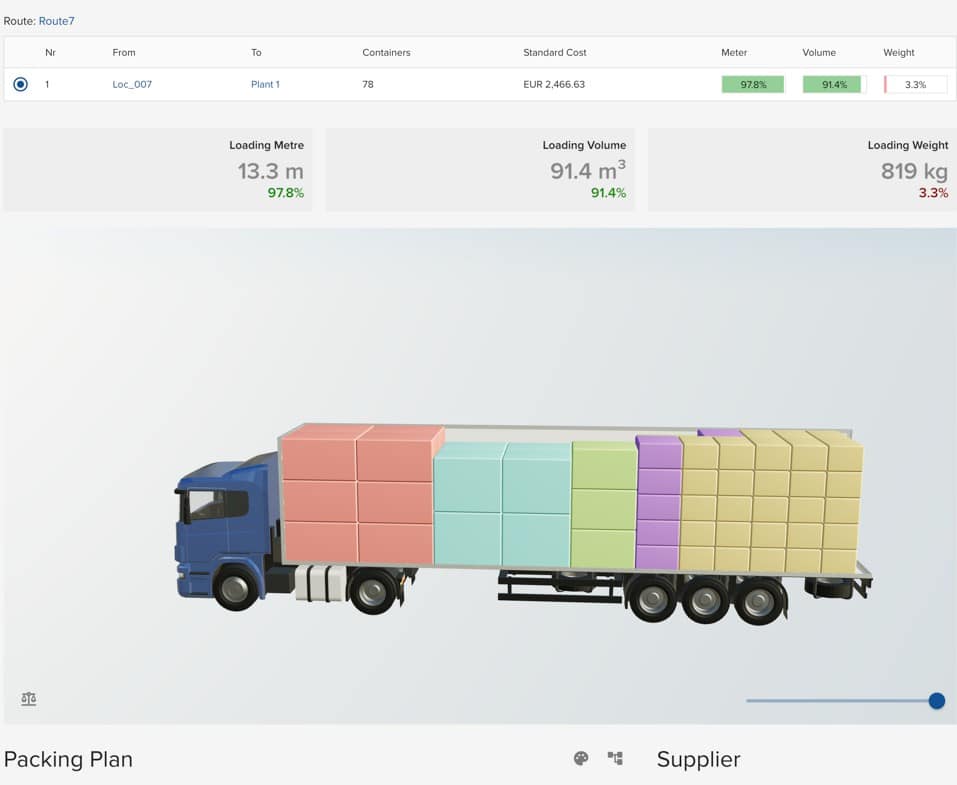This screenshot has width=957, height=785.
Task: Click the Loading Weight summary card
Action: coord(802,170)
